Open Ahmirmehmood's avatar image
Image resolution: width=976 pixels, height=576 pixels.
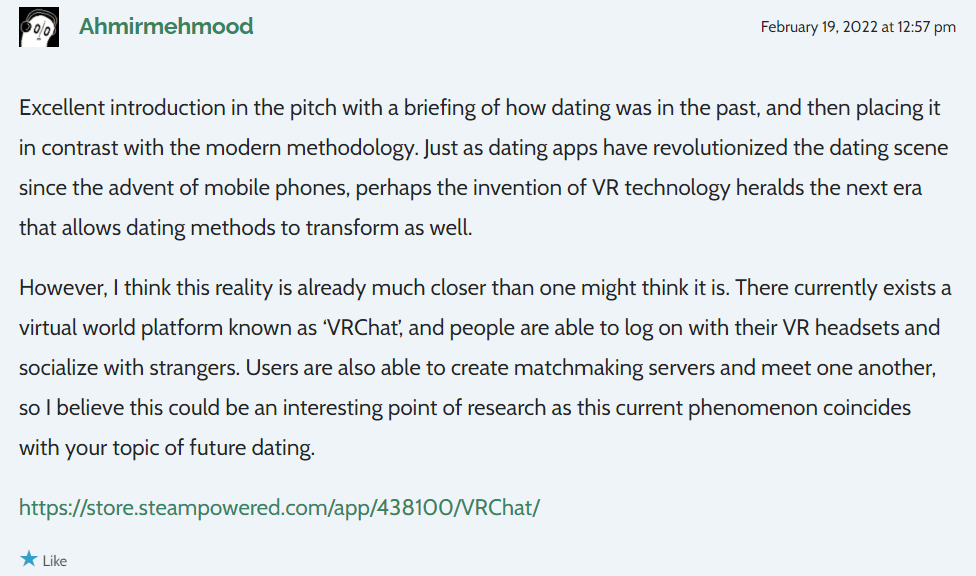pyautogui.click(x=39, y=27)
